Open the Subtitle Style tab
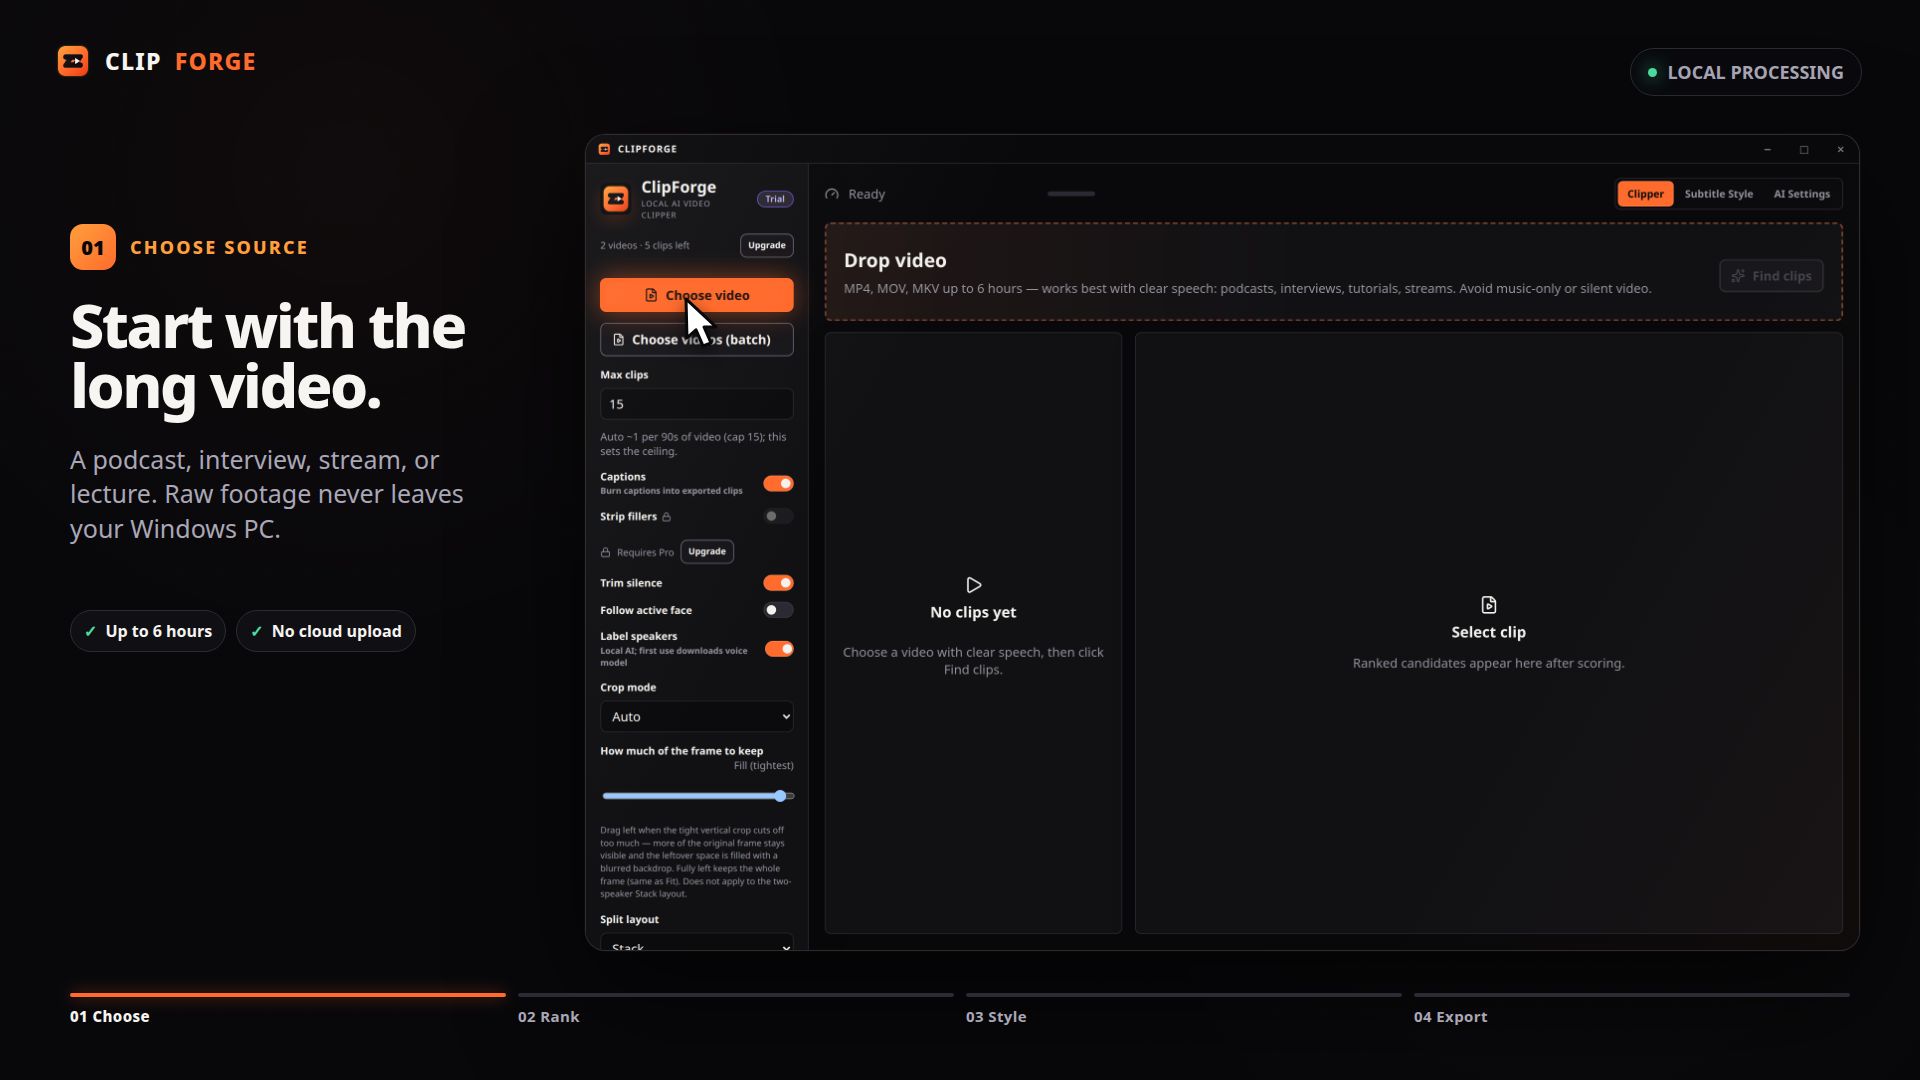Viewport: 1920px width, 1080px height. coord(1718,194)
